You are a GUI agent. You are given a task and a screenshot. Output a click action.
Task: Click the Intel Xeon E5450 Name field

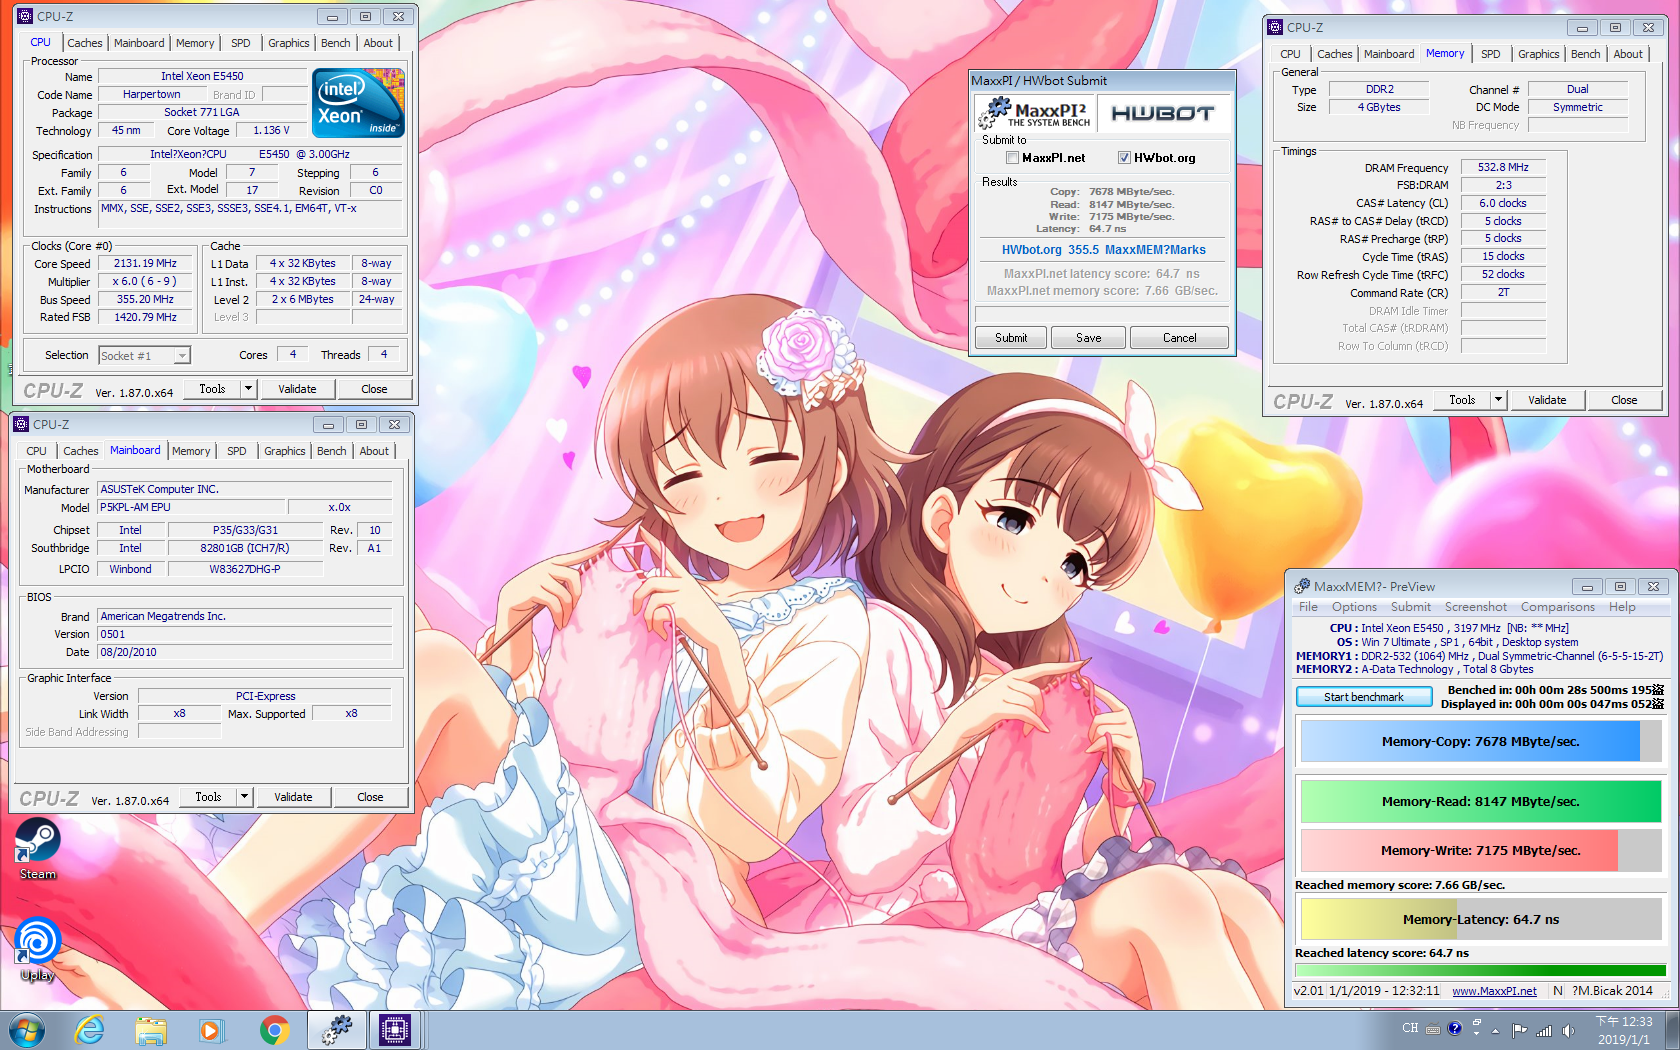click(202, 76)
